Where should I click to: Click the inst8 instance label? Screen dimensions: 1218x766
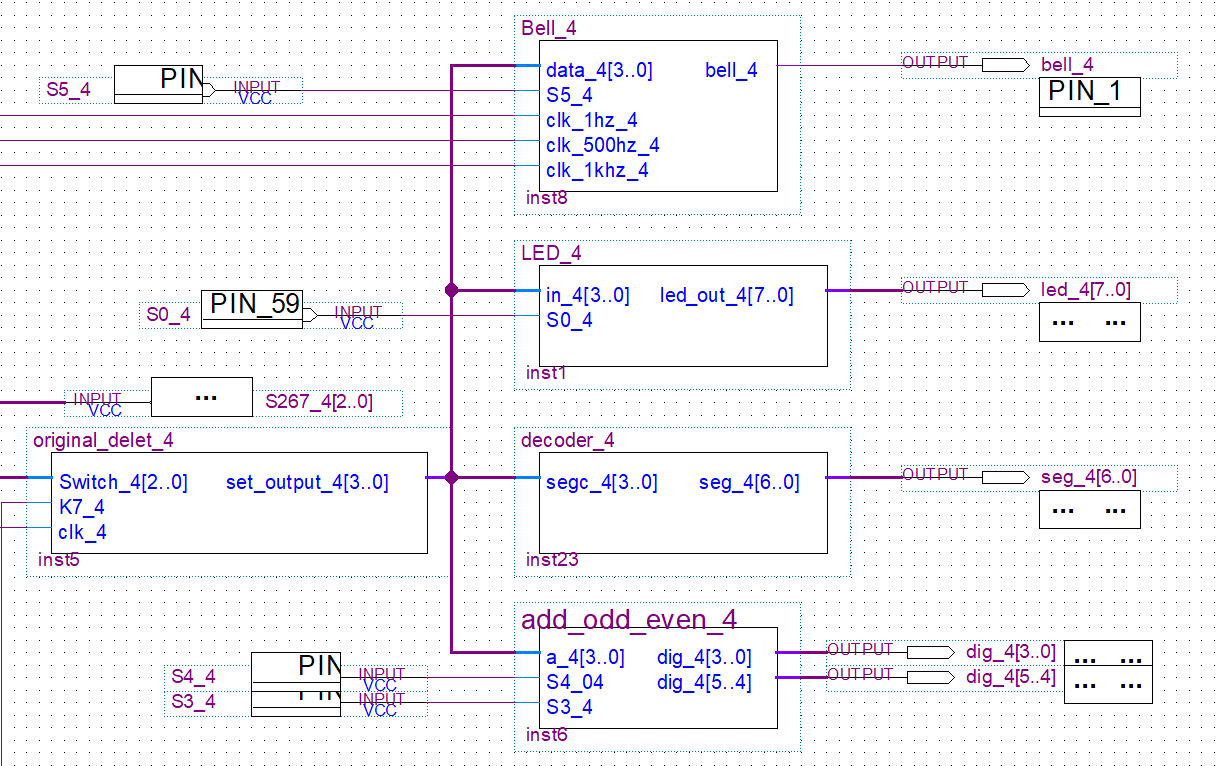click(547, 198)
